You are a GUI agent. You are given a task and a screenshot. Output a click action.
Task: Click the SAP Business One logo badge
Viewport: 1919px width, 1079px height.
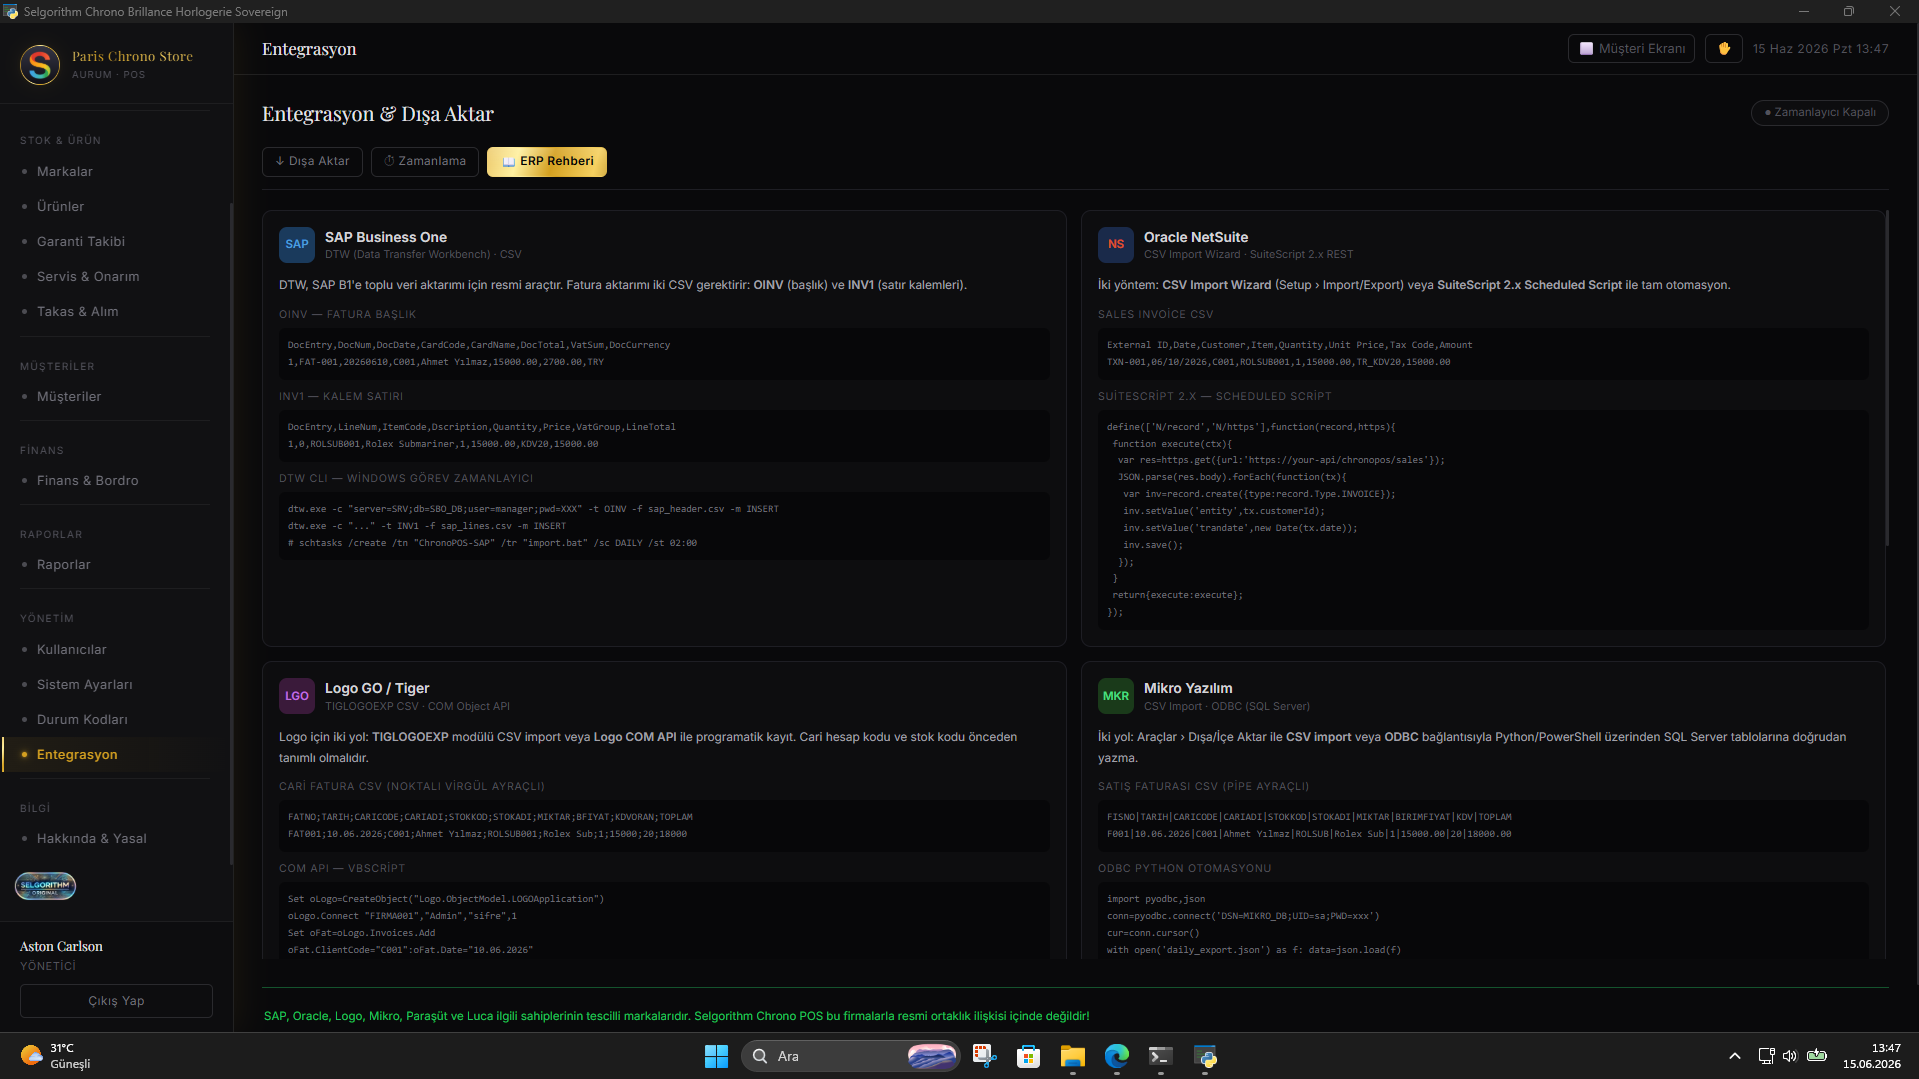click(297, 244)
